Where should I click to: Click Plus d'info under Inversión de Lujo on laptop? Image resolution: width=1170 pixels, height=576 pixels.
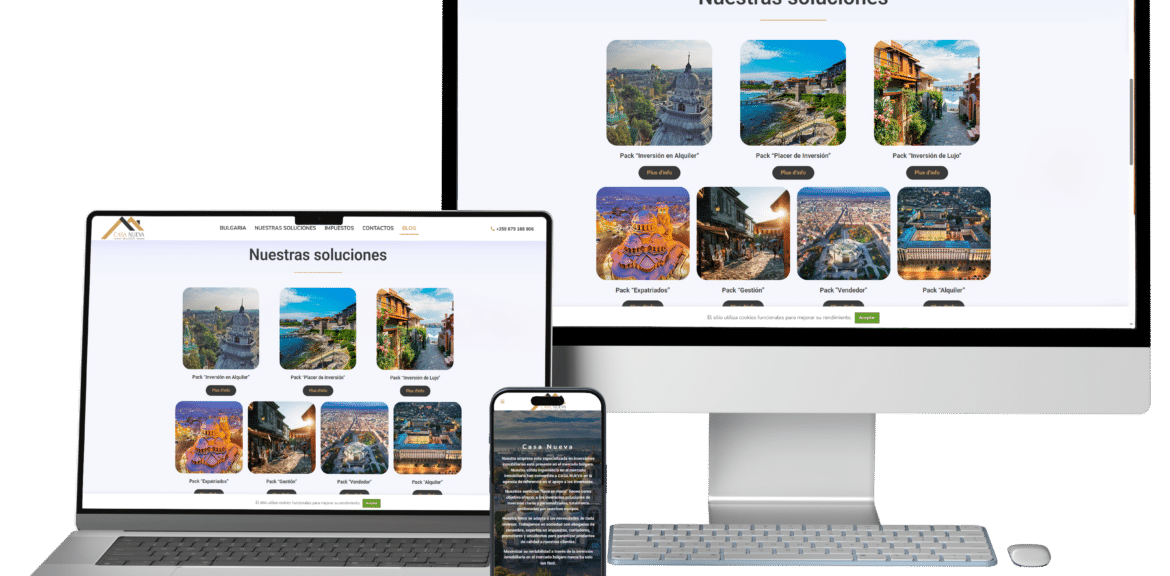415,390
